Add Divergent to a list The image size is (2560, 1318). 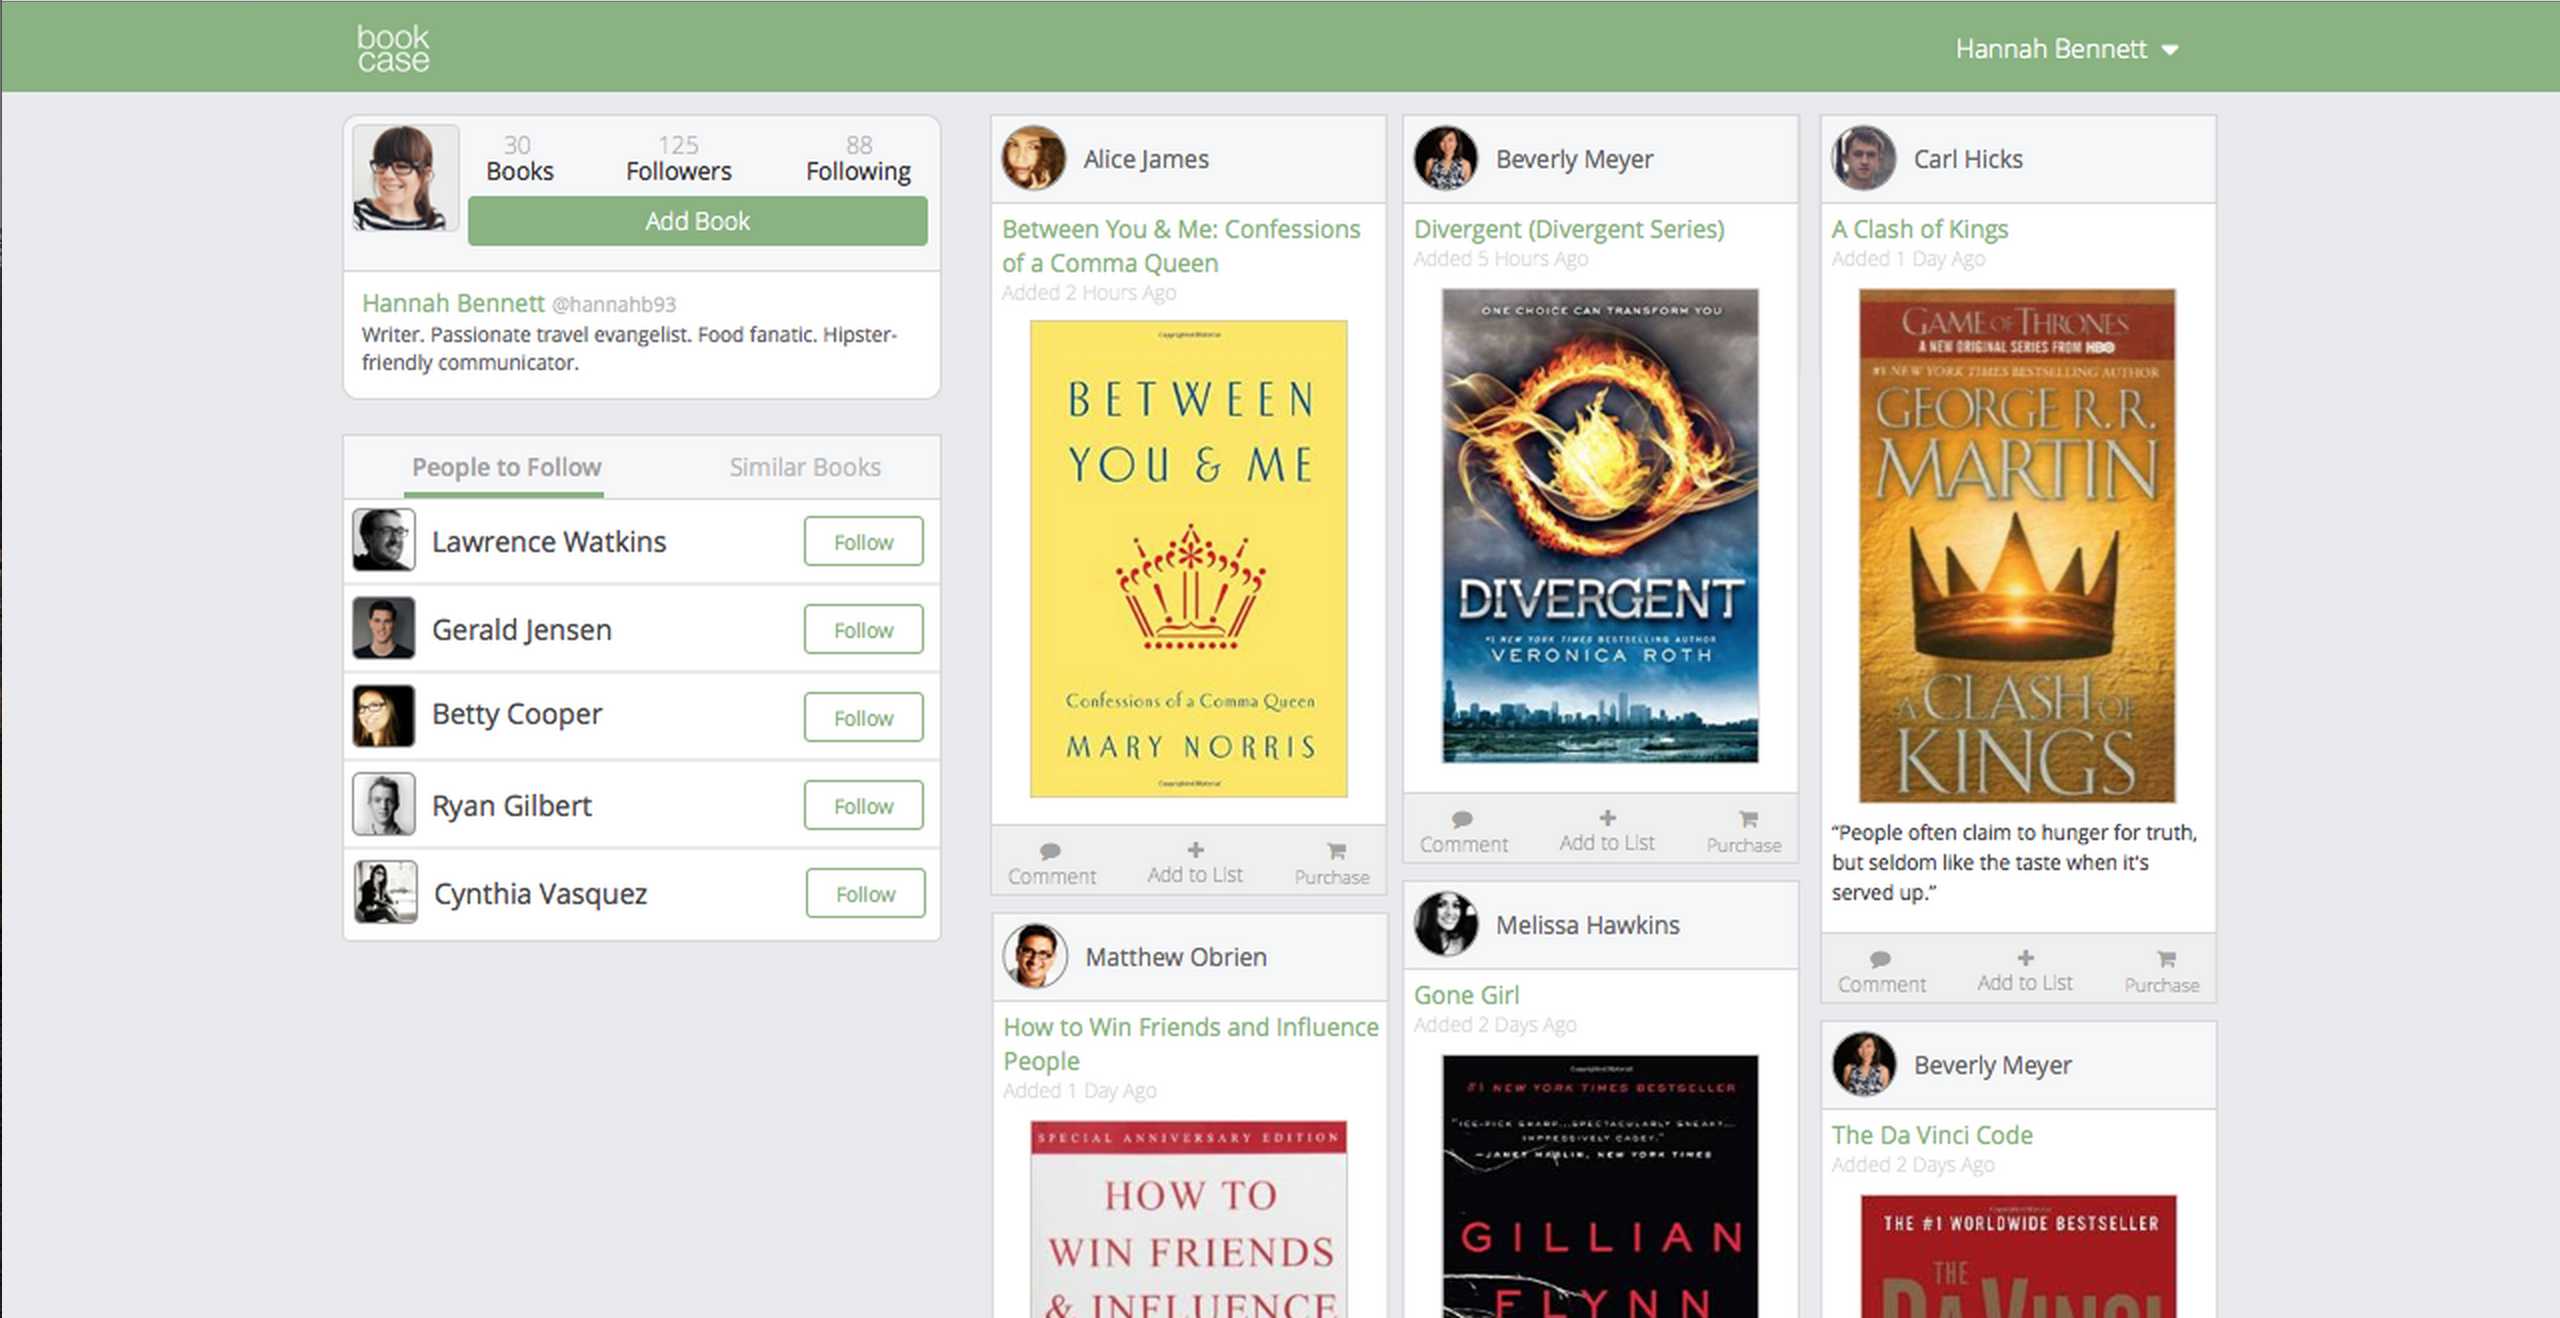coord(1607,831)
